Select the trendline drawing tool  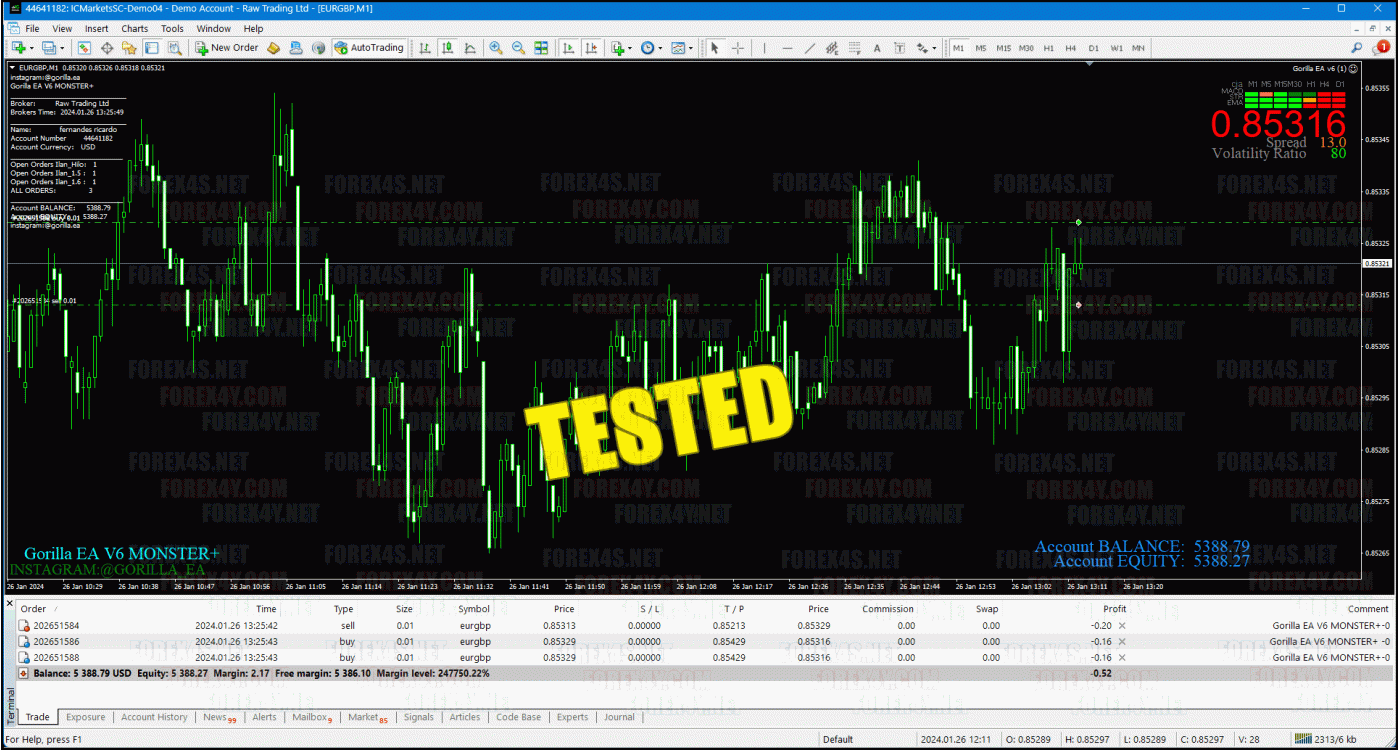[x=809, y=47]
